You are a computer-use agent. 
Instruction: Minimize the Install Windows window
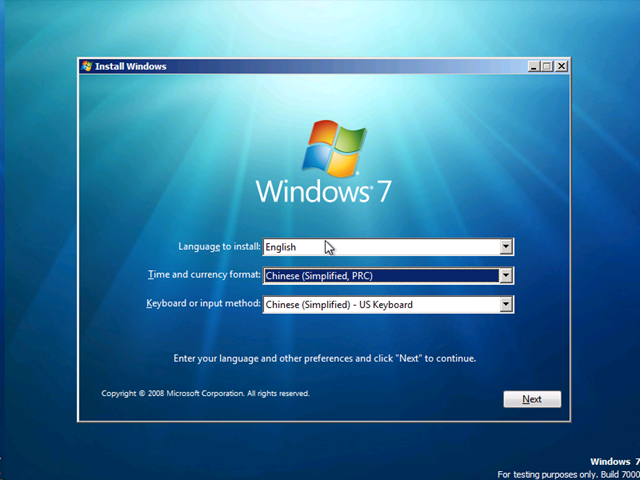[x=534, y=66]
